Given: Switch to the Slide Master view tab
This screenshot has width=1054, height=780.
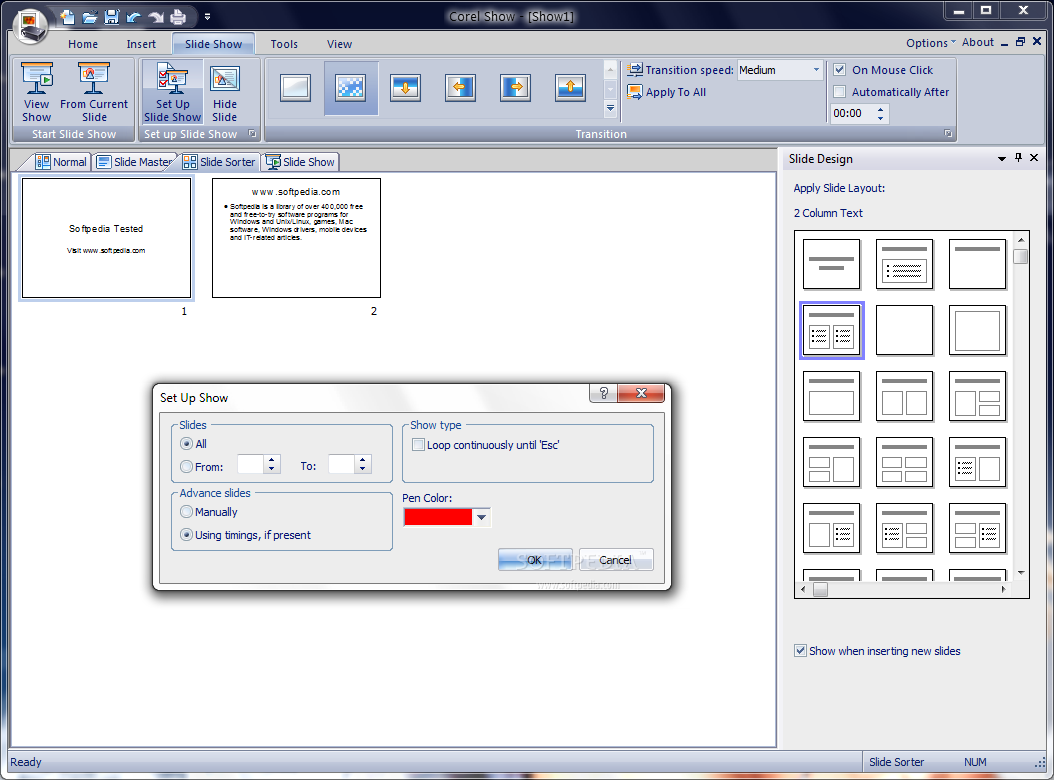Looking at the screenshot, I should point(134,162).
